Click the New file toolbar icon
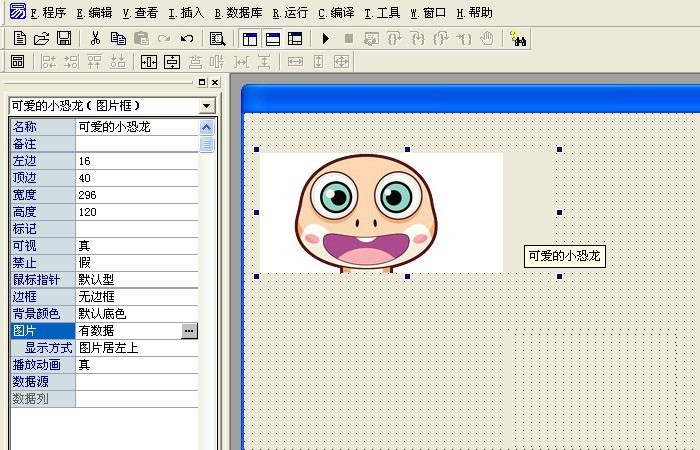The image size is (700, 450). 19,39
